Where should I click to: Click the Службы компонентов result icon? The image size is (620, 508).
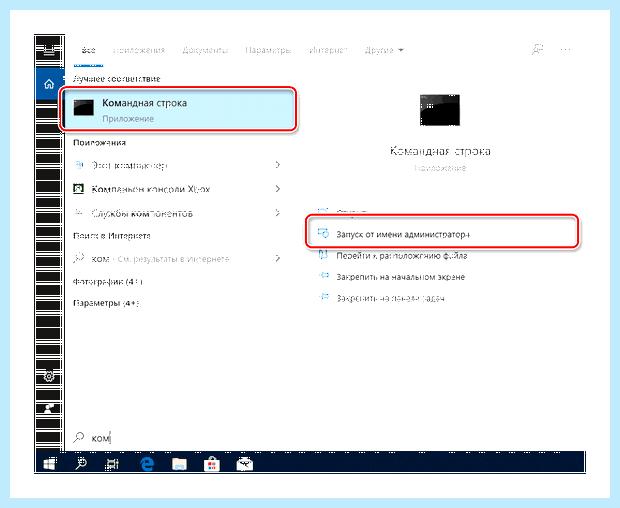(x=79, y=213)
